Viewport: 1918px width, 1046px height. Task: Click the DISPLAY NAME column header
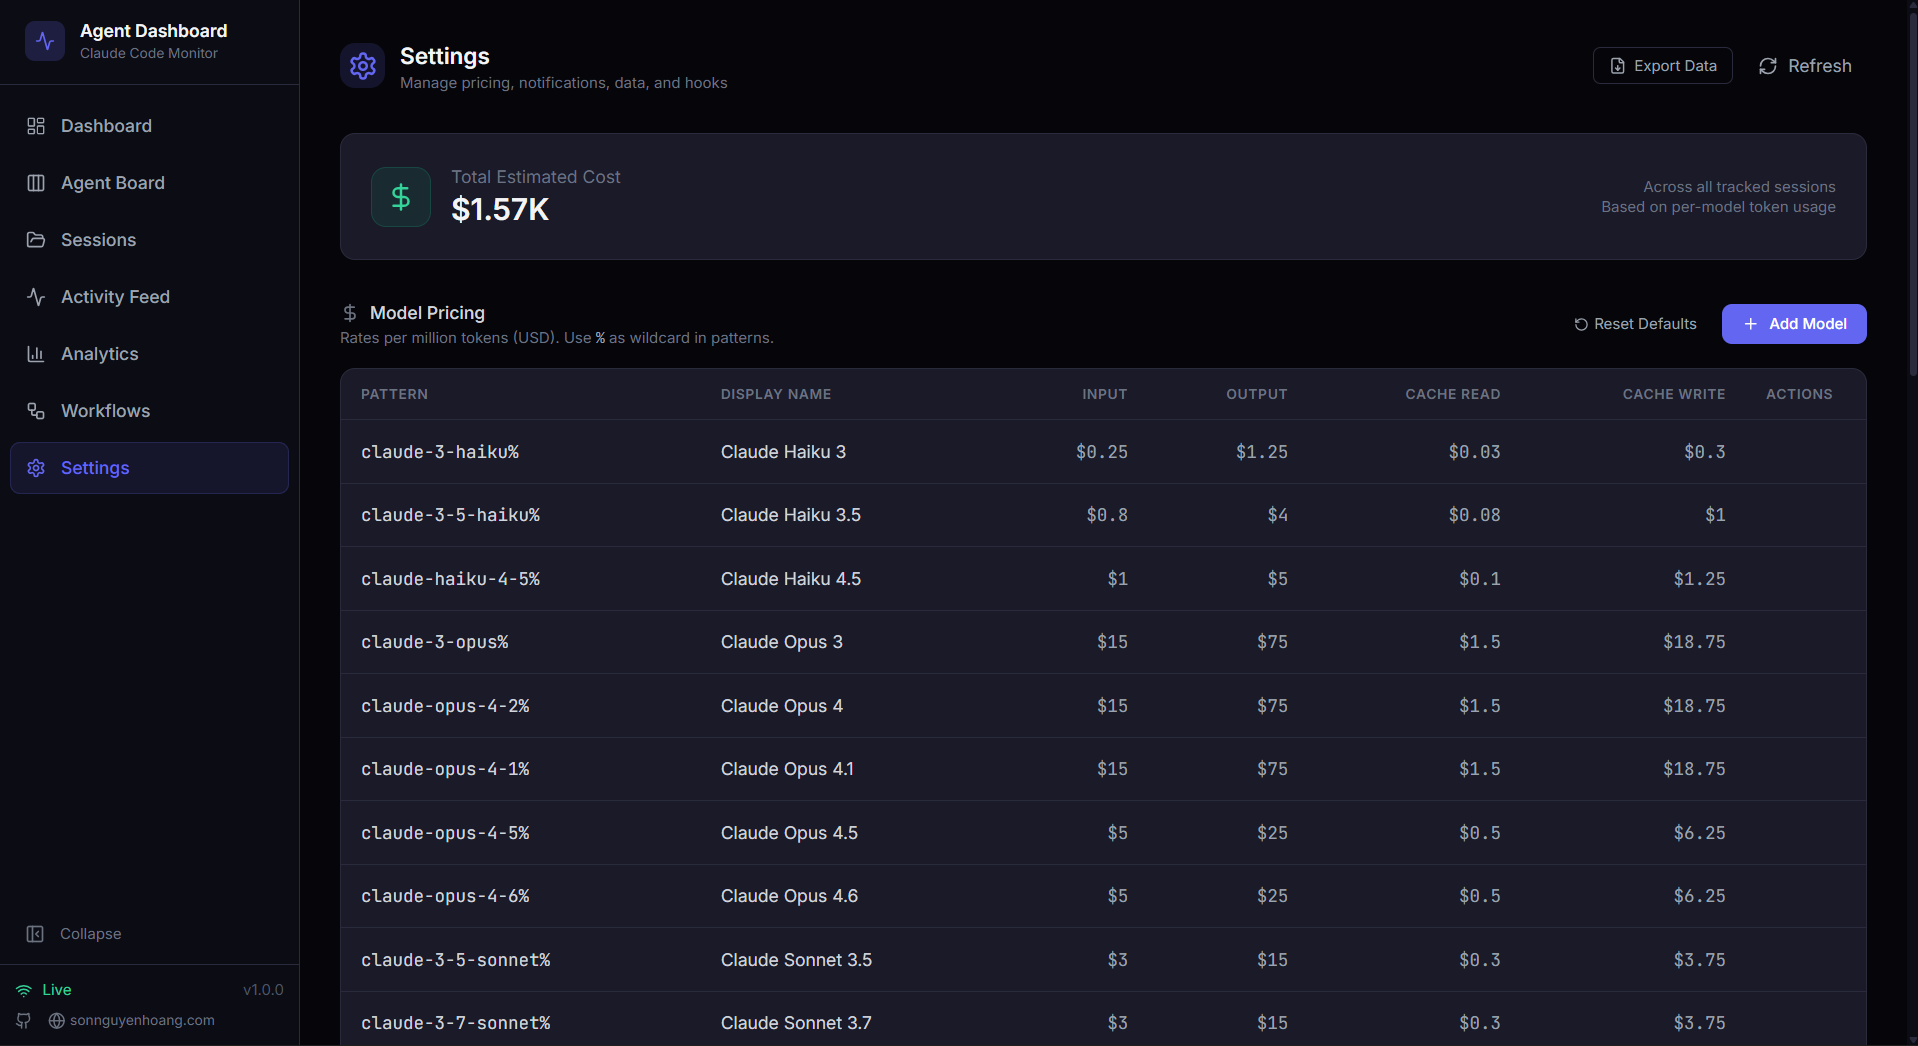776,394
